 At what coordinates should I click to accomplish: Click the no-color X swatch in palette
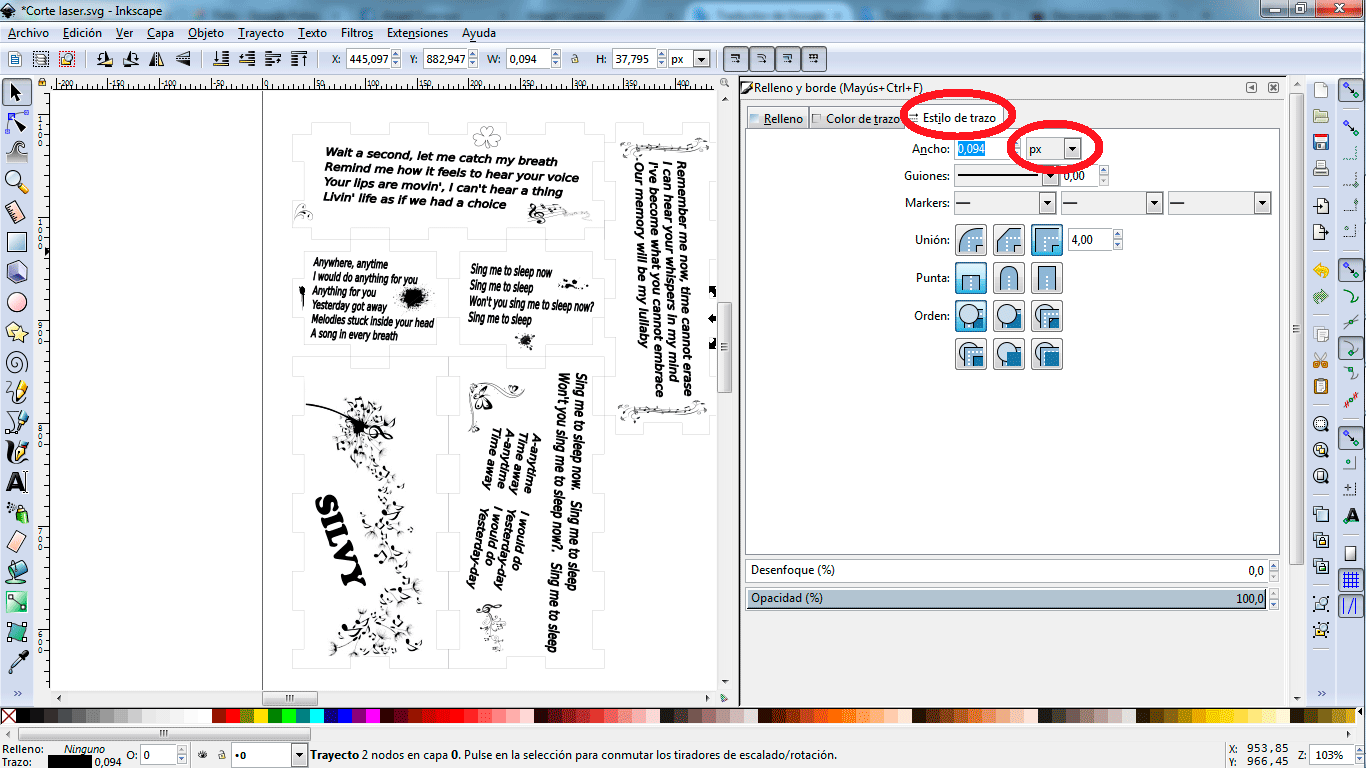click(8, 716)
